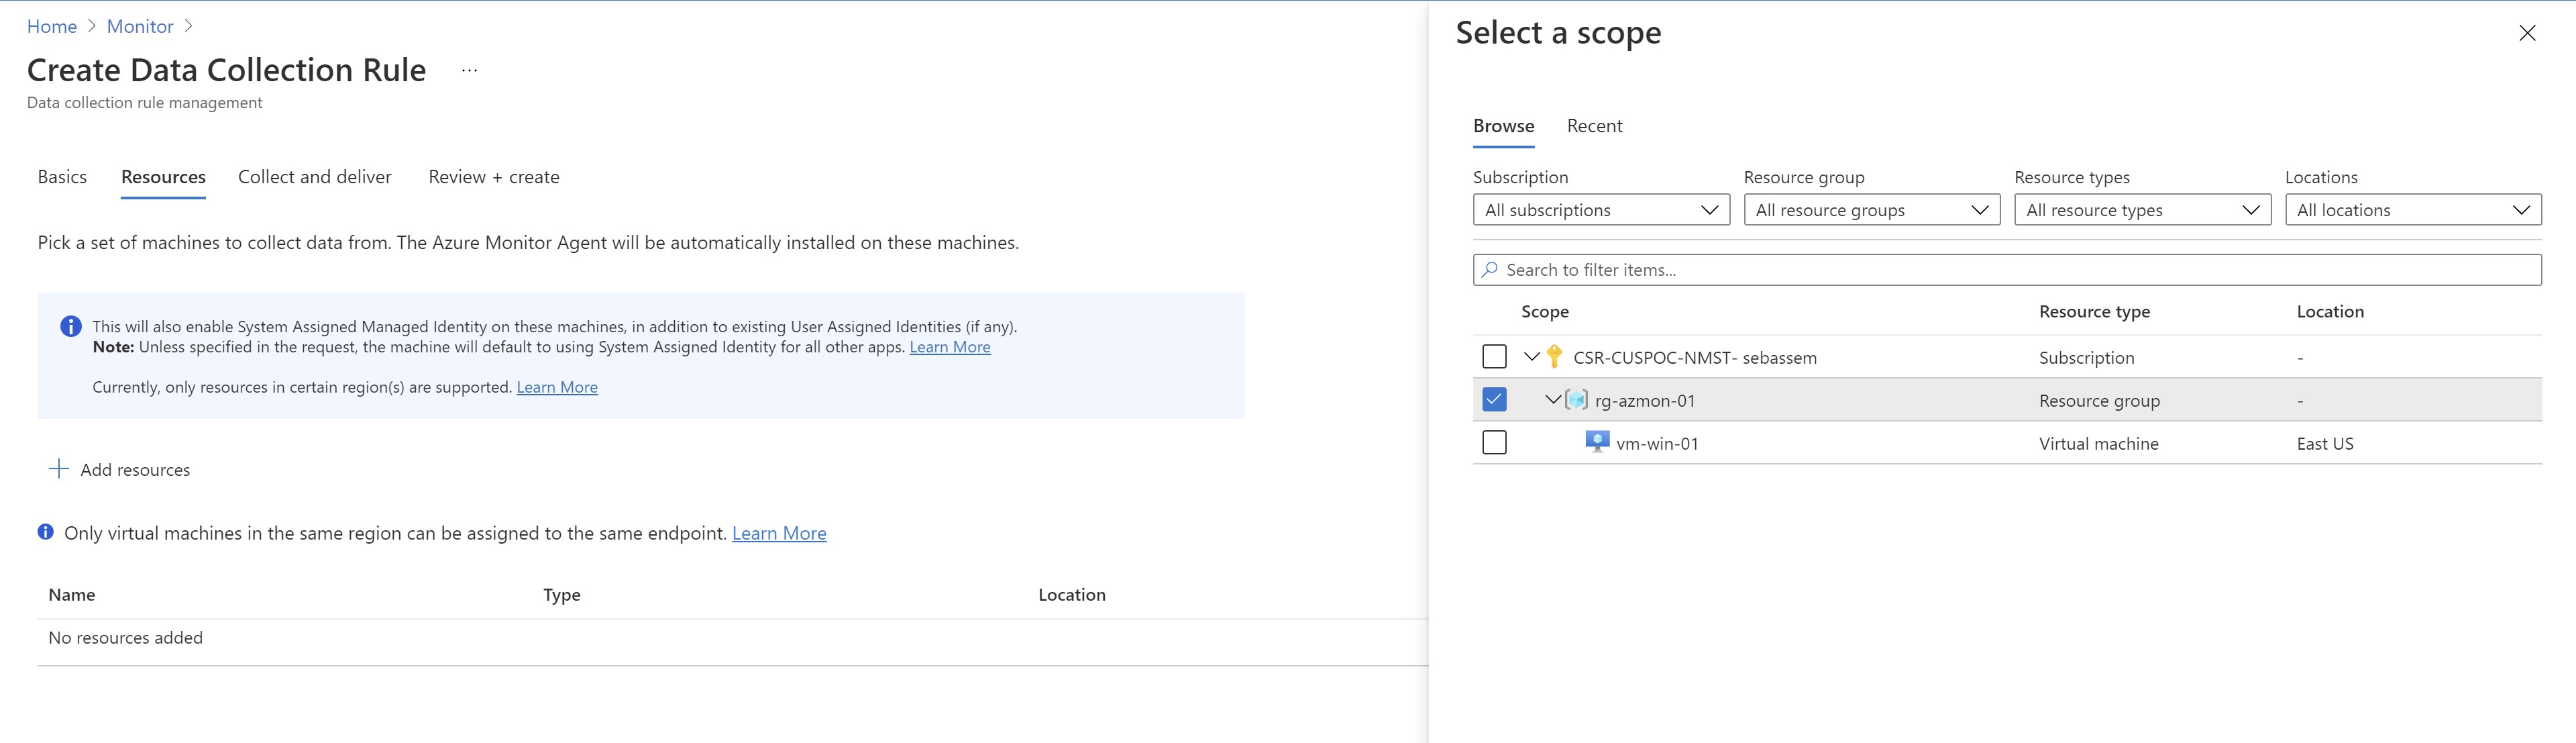Collapse the rg-azmon-01 tree node
Screen dimensions: 2576x743
(1553, 400)
